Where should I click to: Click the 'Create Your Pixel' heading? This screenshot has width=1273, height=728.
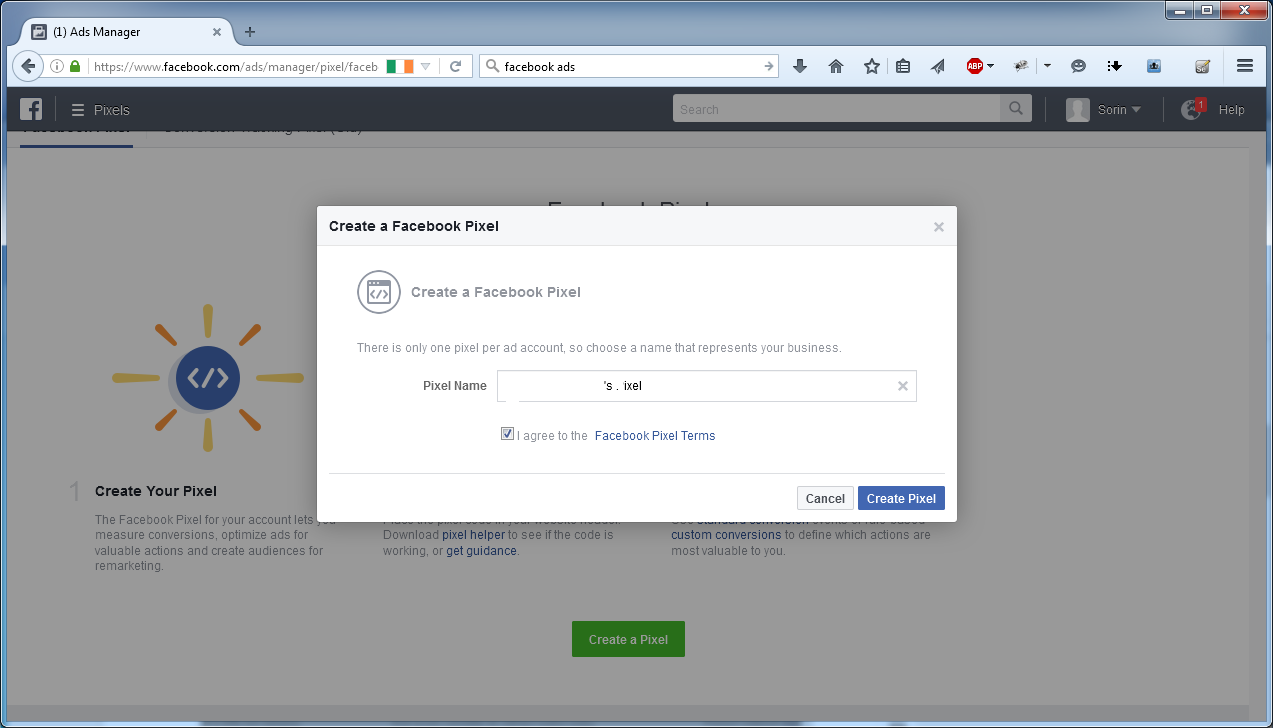pos(156,491)
